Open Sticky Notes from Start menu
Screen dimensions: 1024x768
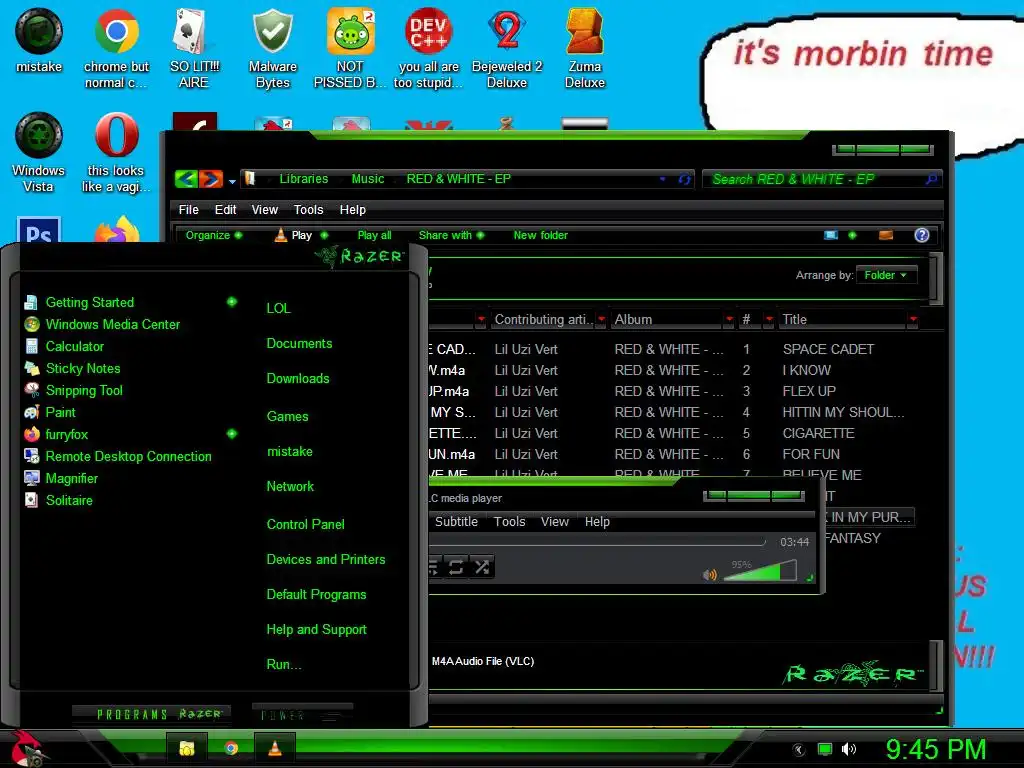click(x=83, y=368)
